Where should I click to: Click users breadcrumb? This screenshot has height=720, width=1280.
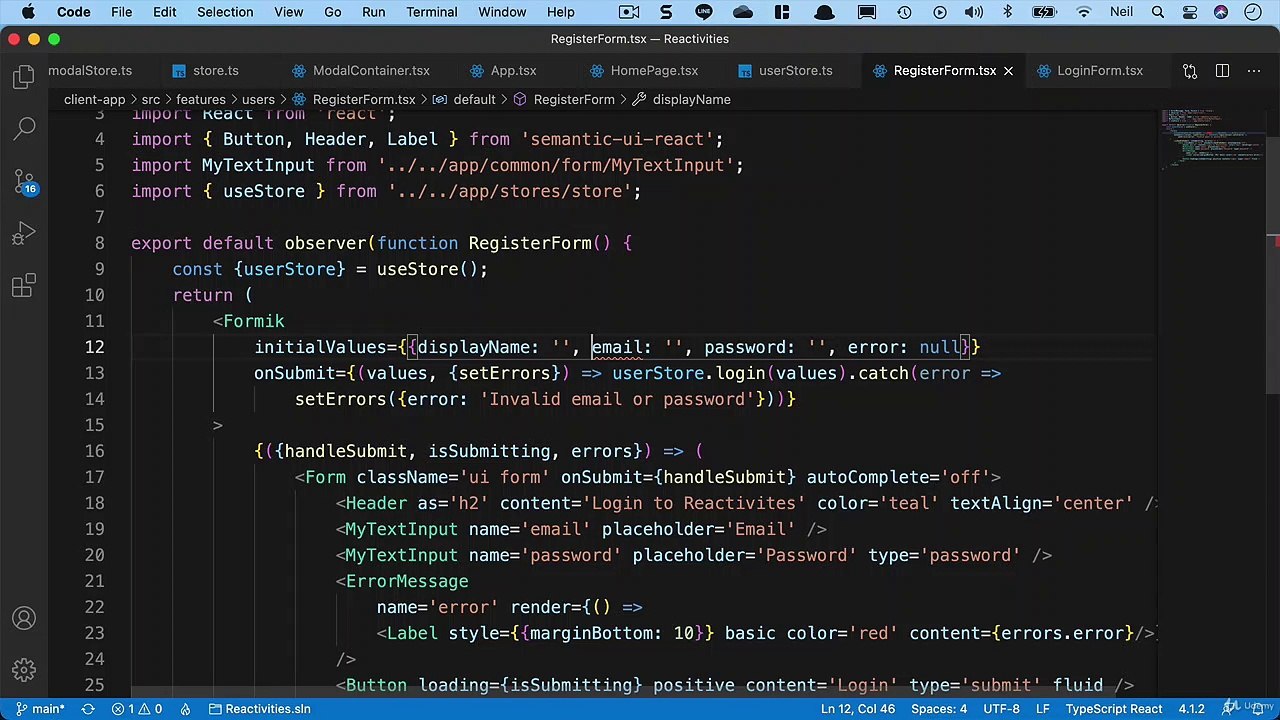pos(258,100)
